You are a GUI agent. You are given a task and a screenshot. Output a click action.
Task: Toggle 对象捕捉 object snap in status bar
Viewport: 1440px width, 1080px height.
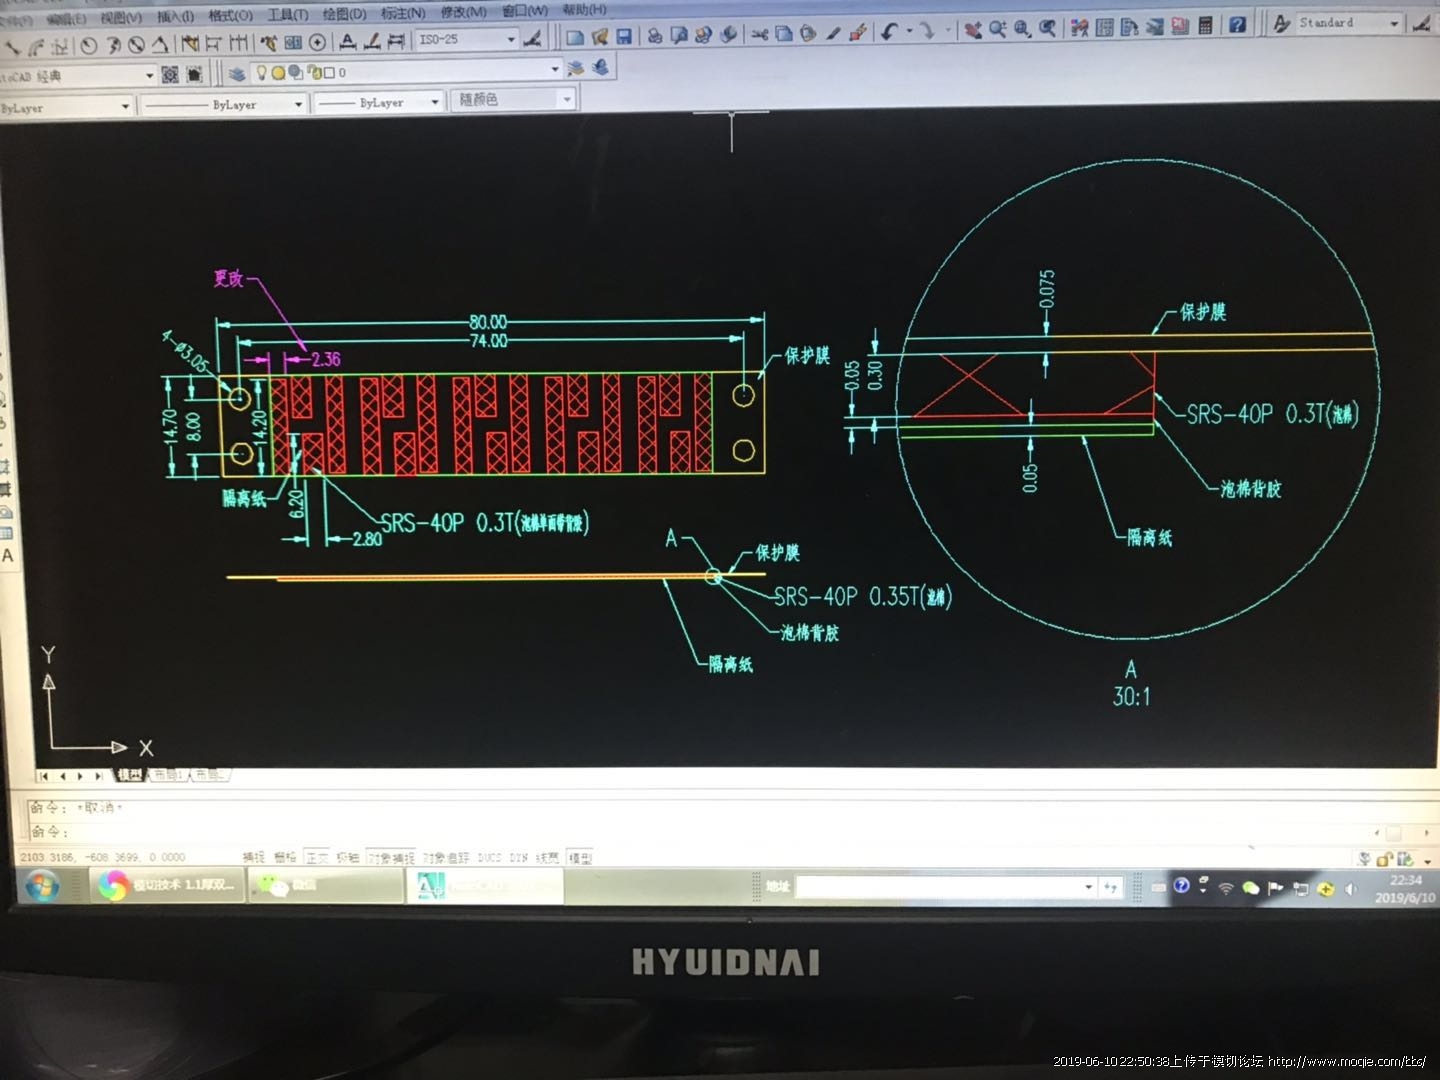tap(390, 858)
